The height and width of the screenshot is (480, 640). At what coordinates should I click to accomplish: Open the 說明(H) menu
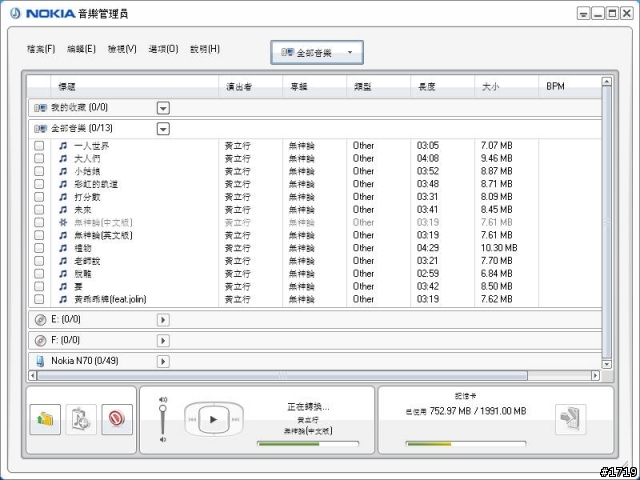coord(205,49)
